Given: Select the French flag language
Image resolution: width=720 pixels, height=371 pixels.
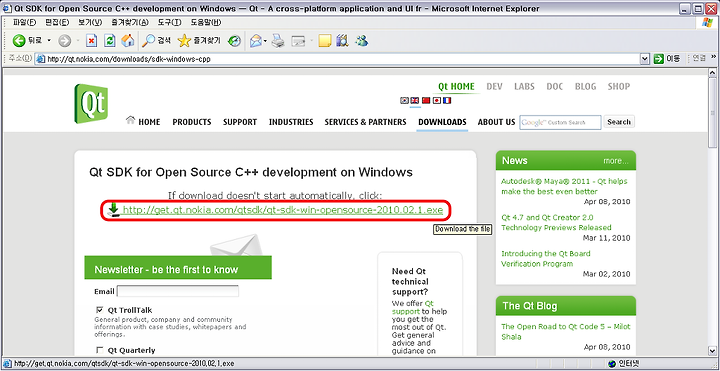Looking at the screenshot, I should (x=447, y=100).
